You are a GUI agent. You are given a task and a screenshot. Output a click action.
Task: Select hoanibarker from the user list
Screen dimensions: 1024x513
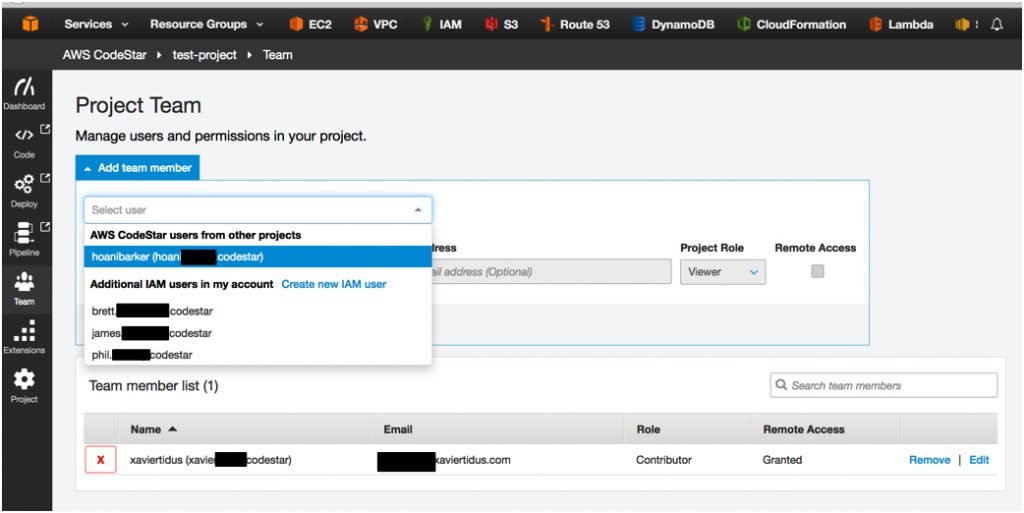tap(258, 257)
